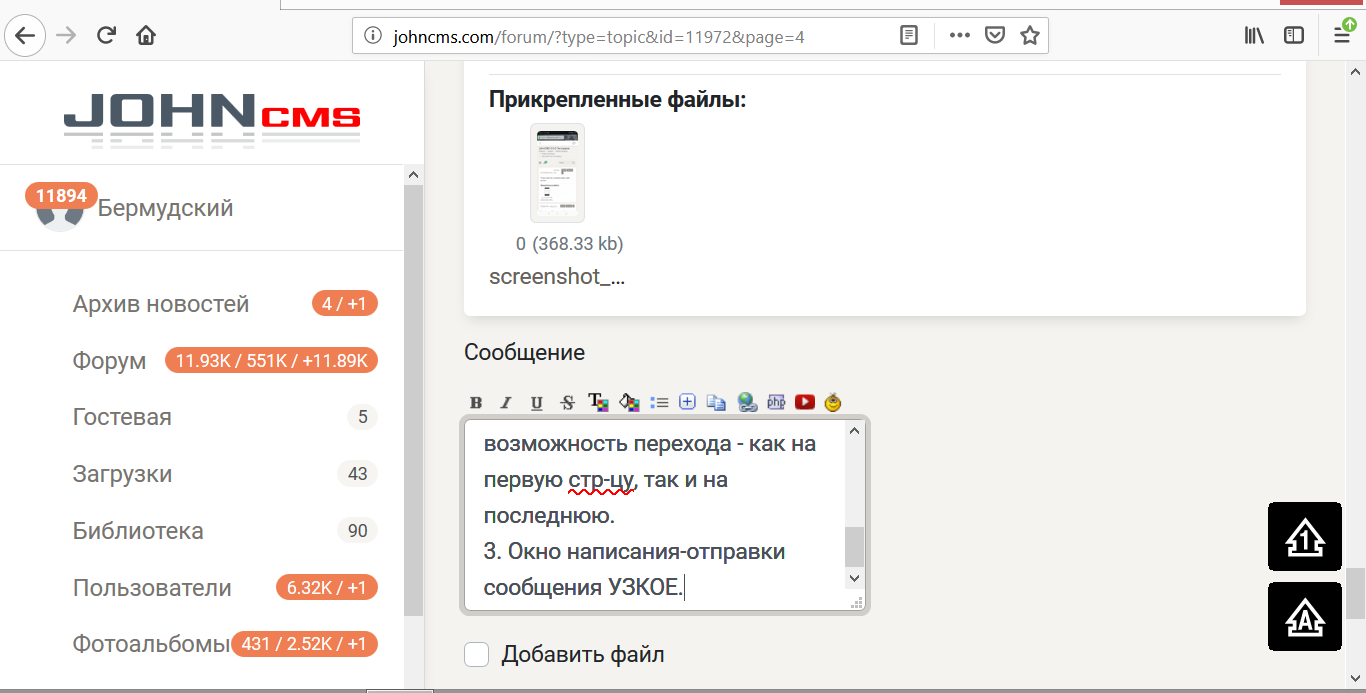This screenshot has width=1366, height=693.
Task: Go to the browser home page
Action: (x=146, y=36)
